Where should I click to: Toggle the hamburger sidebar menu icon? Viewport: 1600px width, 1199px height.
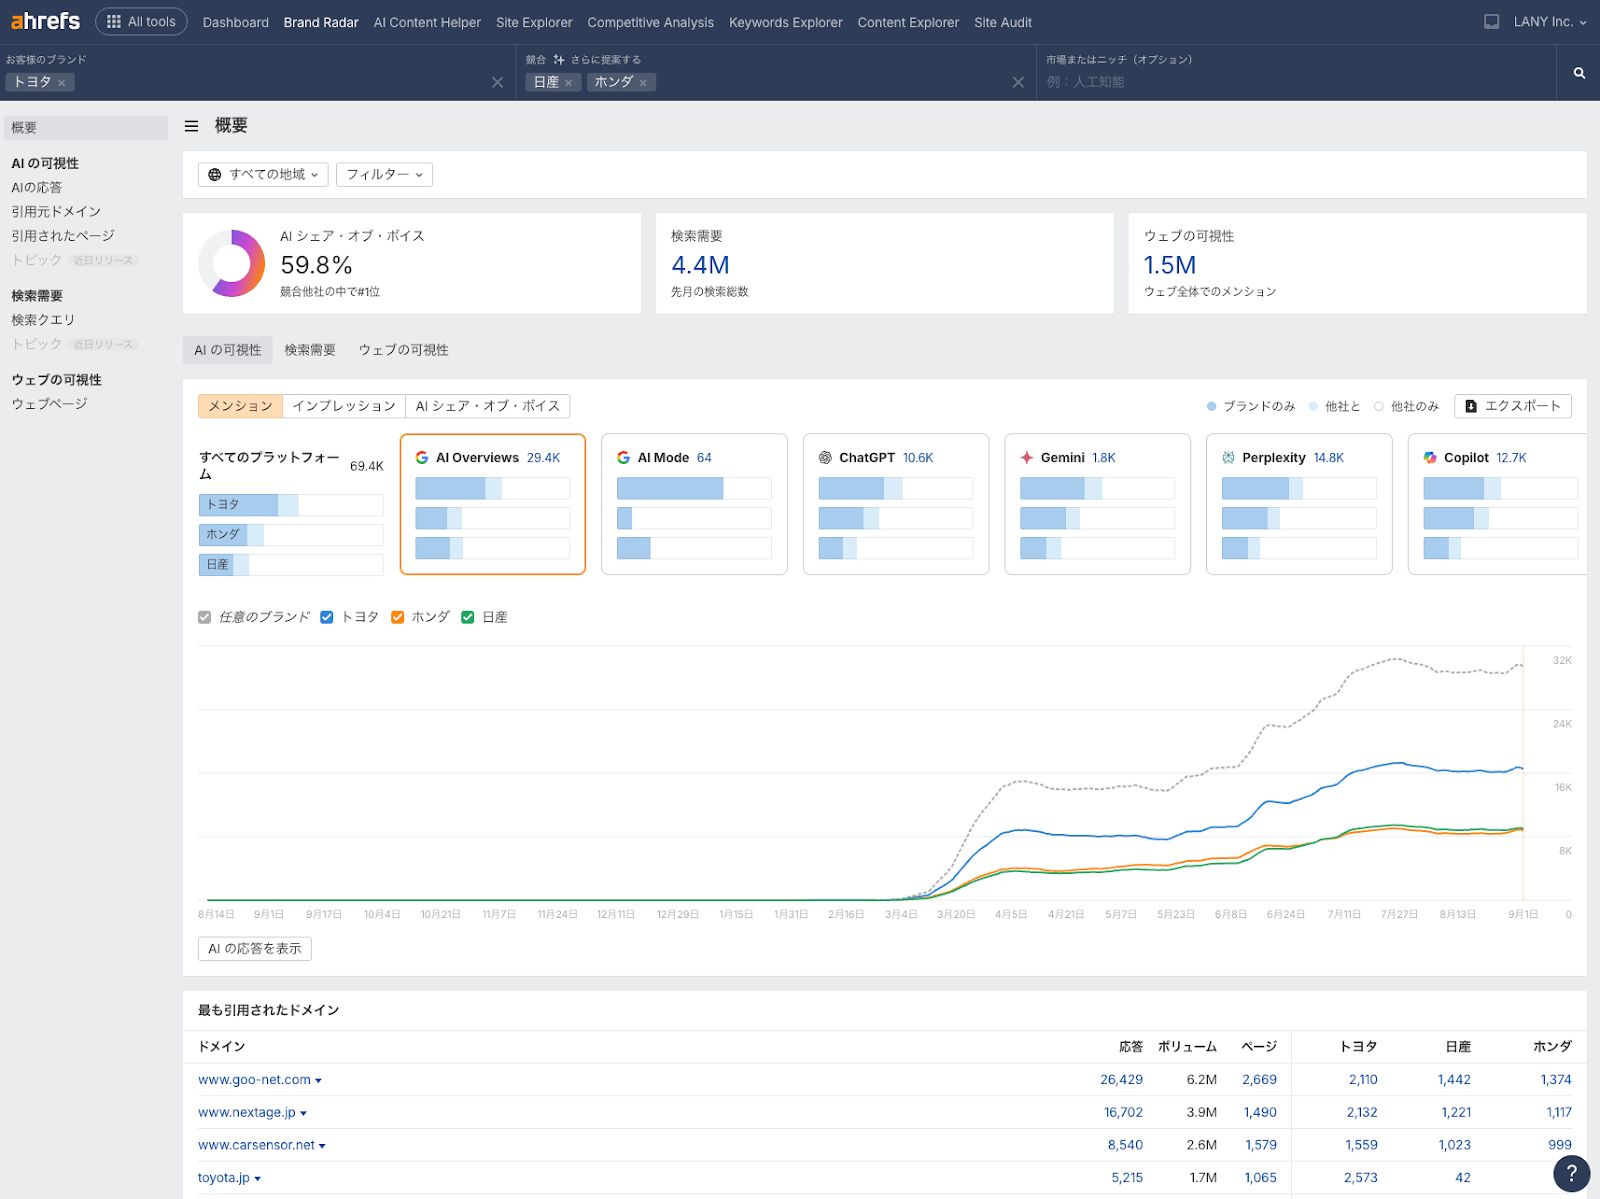pyautogui.click(x=191, y=126)
